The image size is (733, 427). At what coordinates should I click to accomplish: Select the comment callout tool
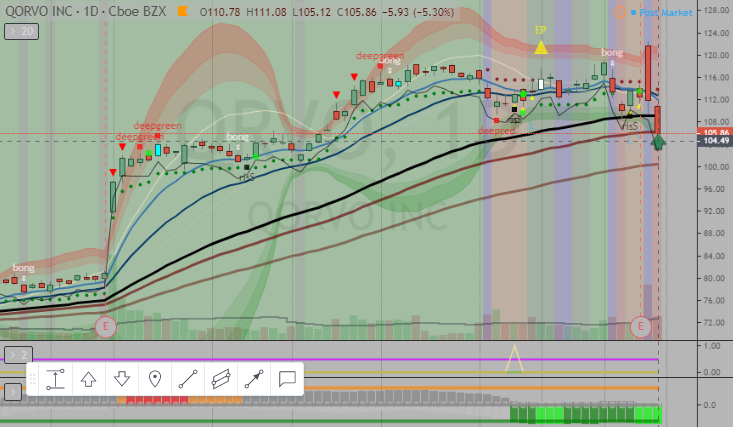coord(286,379)
